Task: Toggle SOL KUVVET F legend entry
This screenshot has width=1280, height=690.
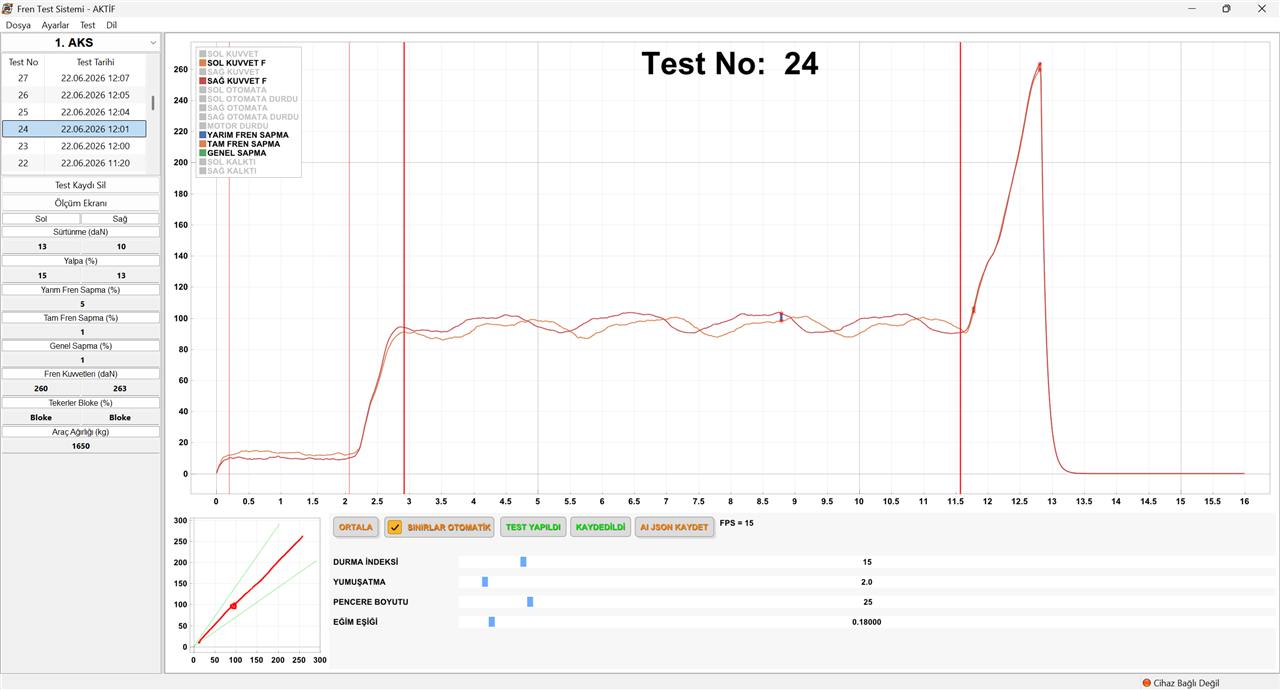Action: tap(232, 62)
